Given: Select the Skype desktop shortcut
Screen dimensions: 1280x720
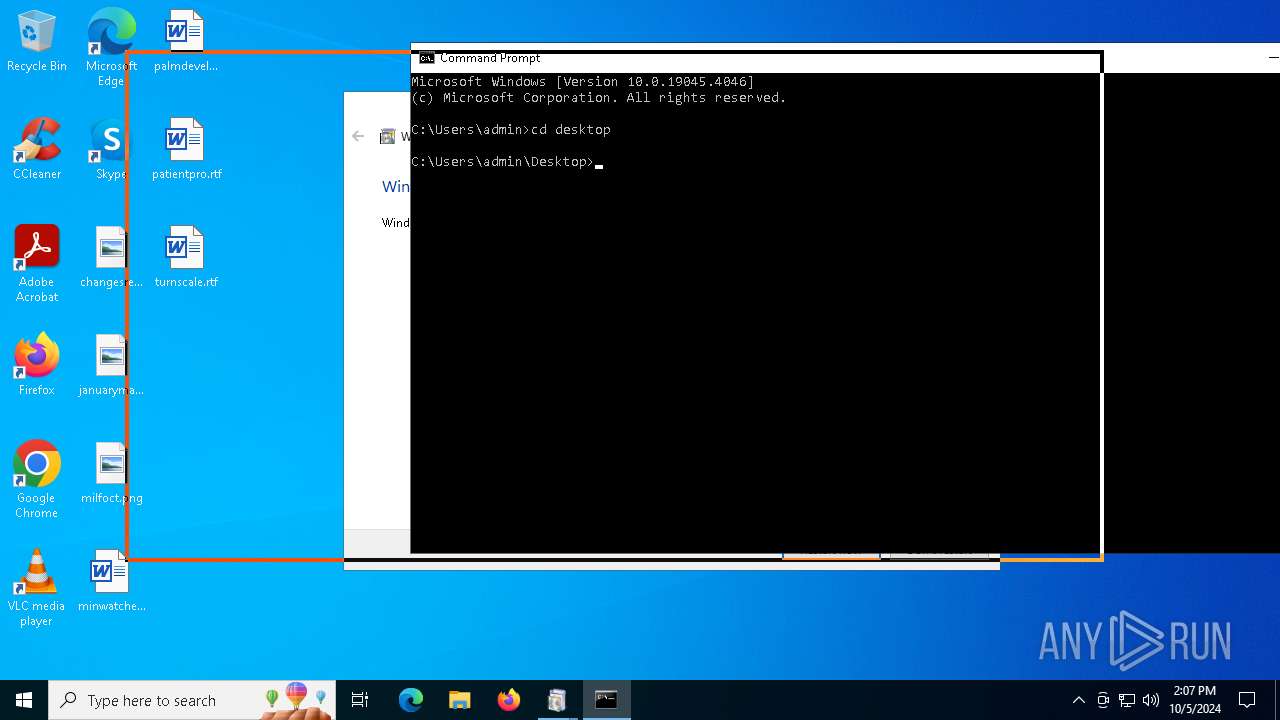Looking at the screenshot, I should point(111,149).
